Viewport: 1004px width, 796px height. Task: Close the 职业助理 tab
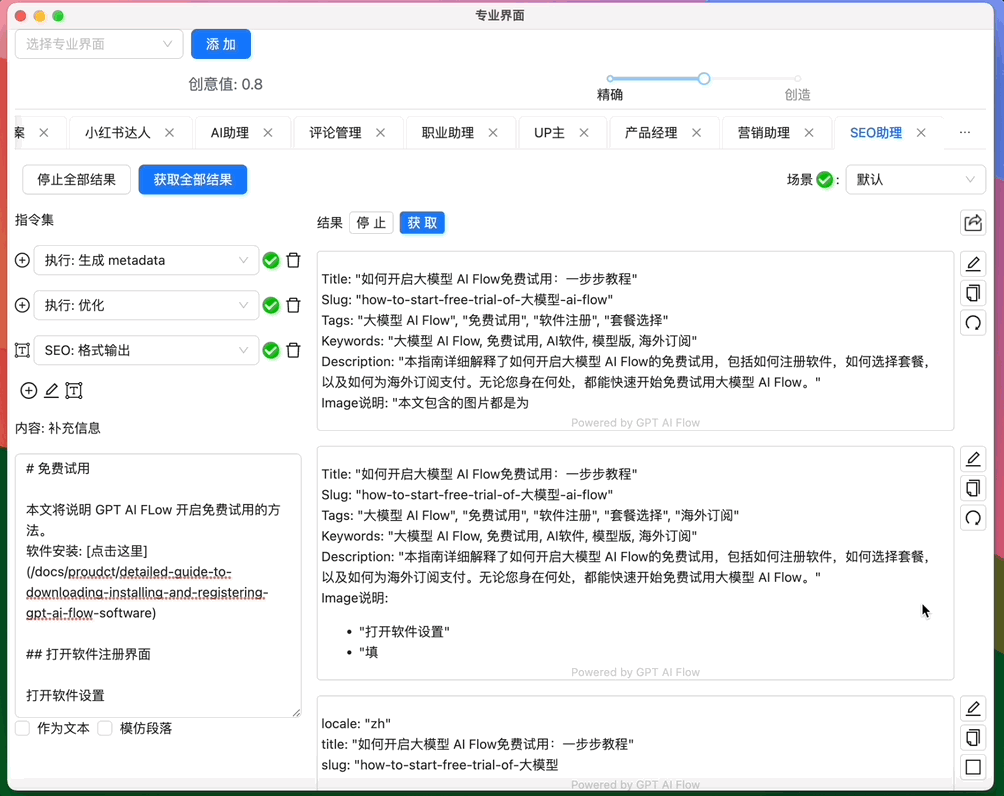click(x=493, y=133)
